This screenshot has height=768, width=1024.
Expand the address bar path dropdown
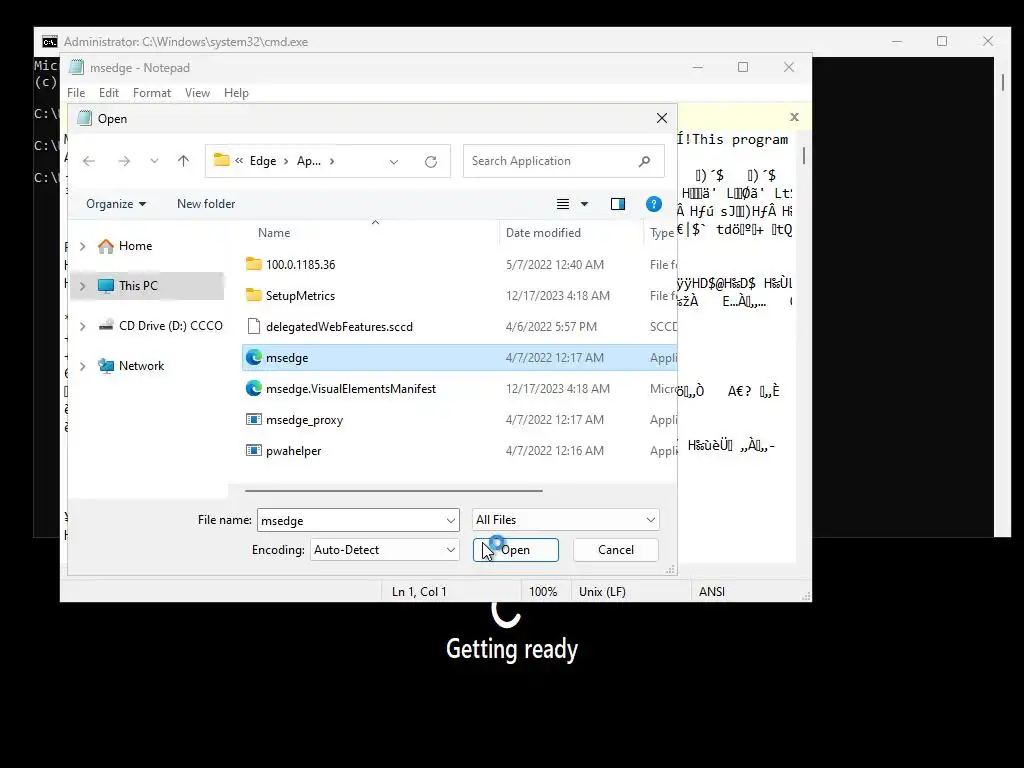click(x=394, y=162)
